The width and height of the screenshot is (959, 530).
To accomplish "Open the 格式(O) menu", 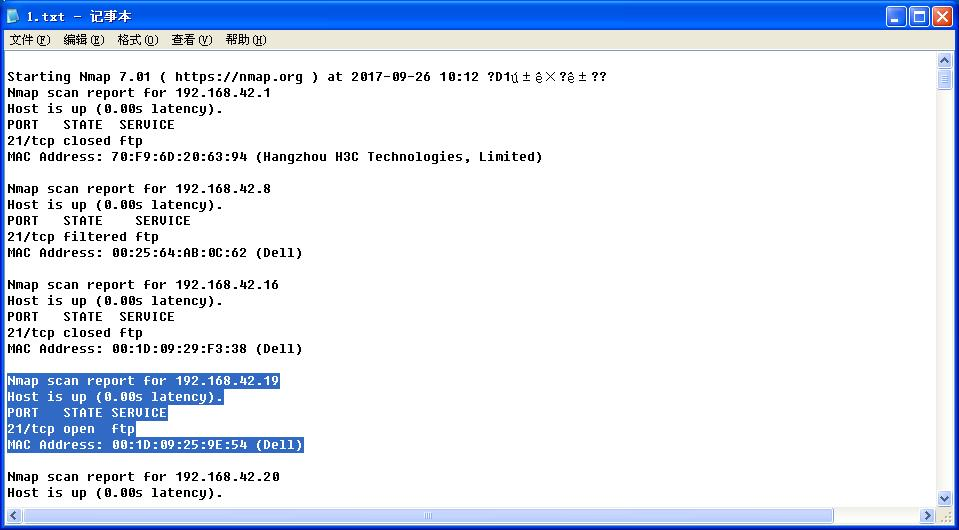I will point(138,40).
